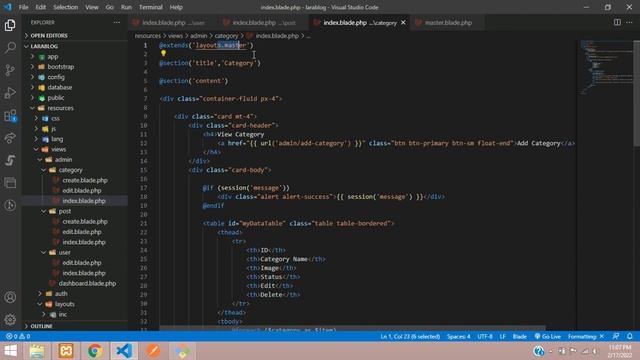Image resolution: width=640 pixels, height=360 pixels.
Task: Click the Formatting status bar item
Action: pyautogui.click(x=586, y=336)
